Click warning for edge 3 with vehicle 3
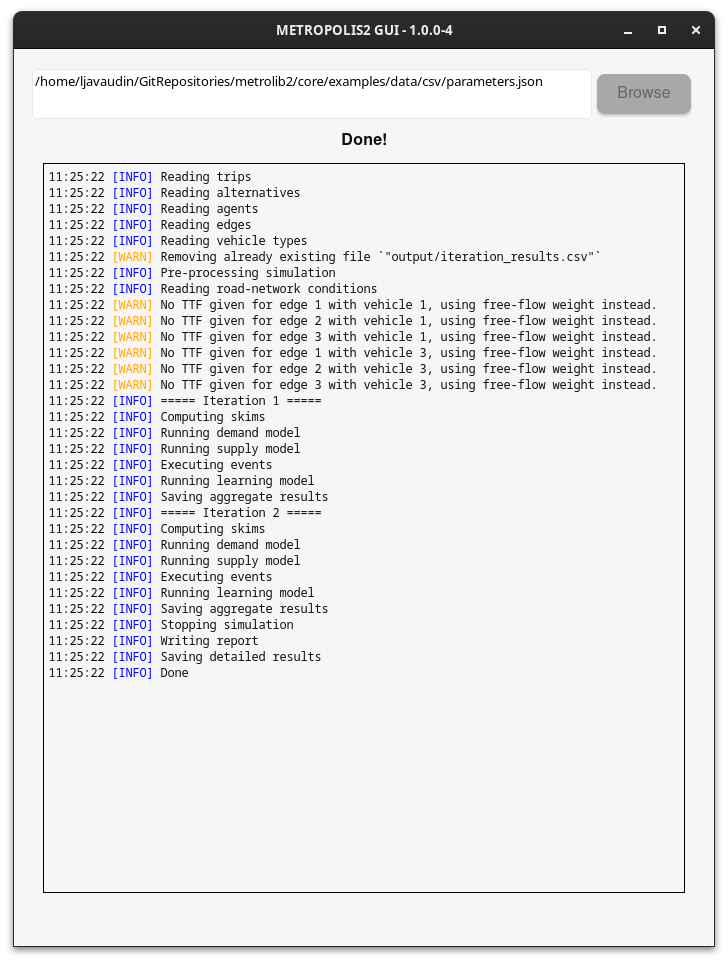The image size is (728, 963). (353, 384)
